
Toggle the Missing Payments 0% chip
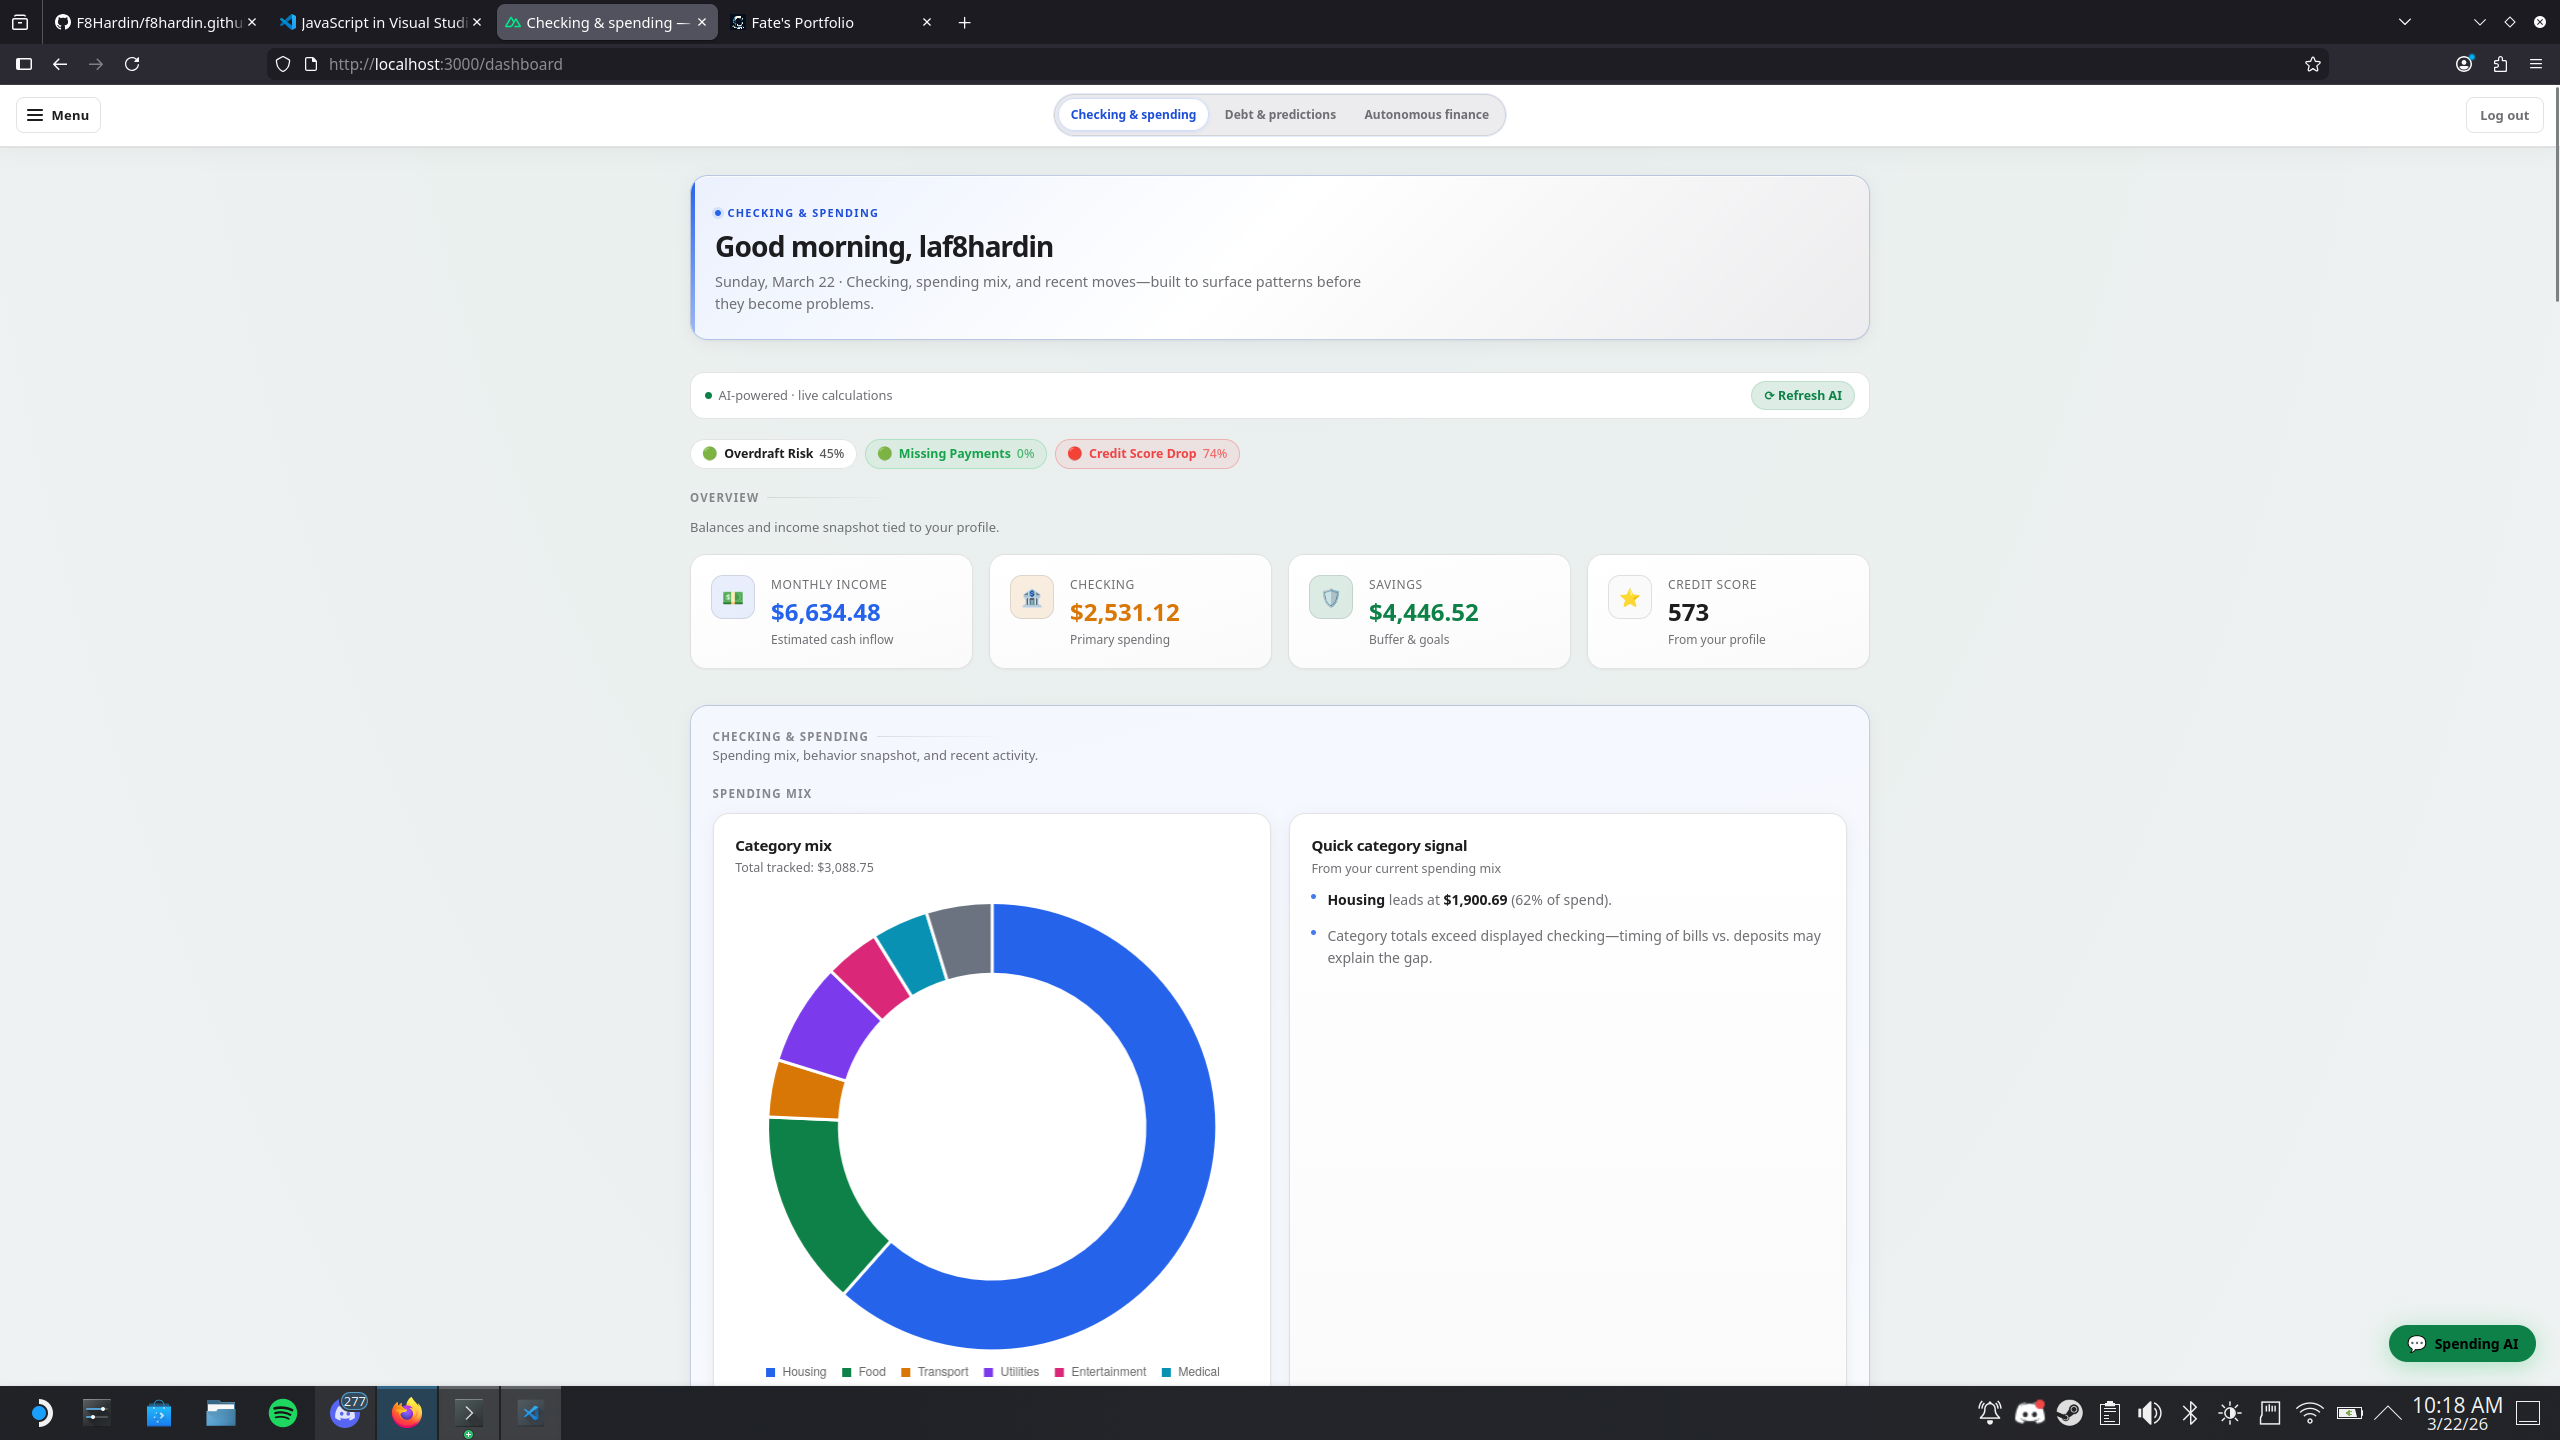955,453
